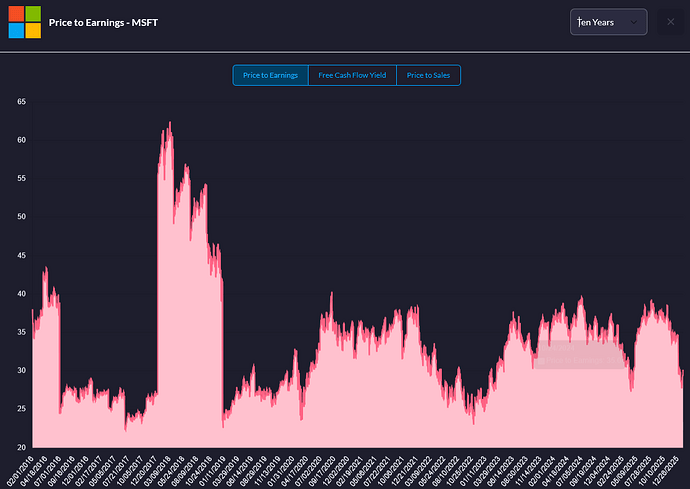Click the 12/21/2021 date label

point(405,471)
